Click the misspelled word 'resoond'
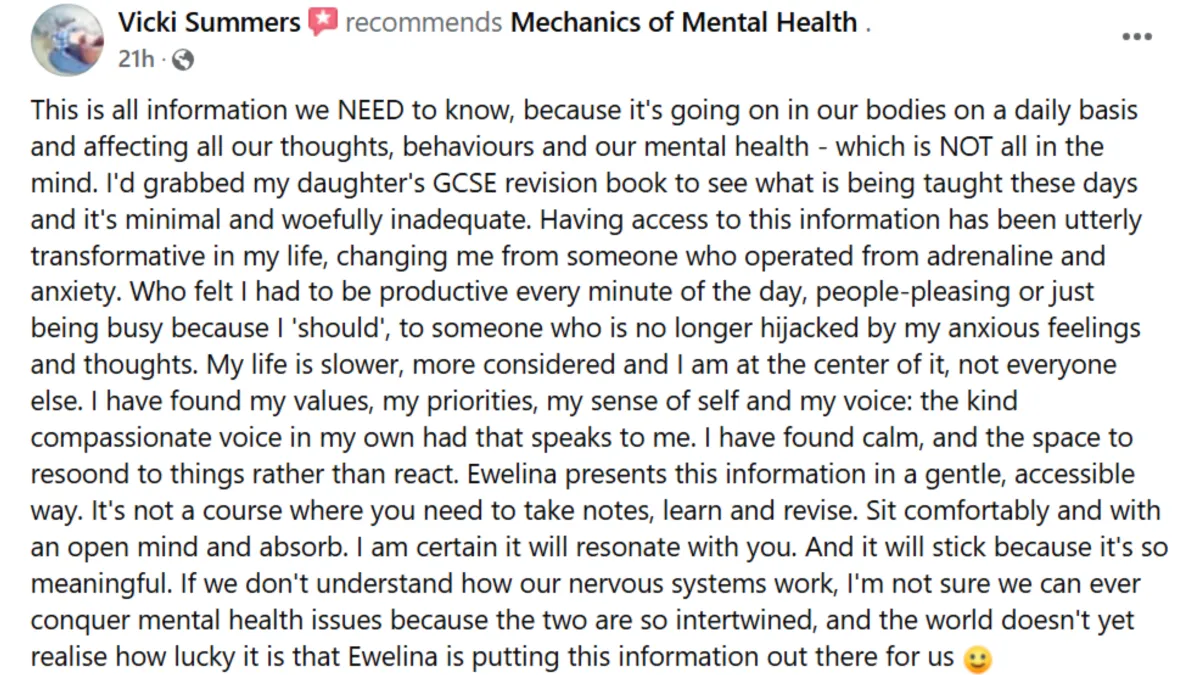The image size is (1200, 675). (75, 475)
